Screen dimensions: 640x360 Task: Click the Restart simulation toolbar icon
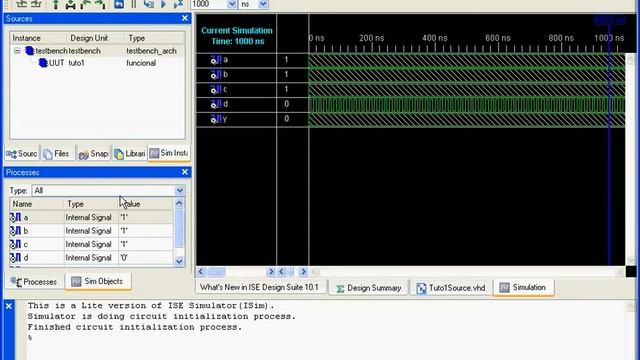pyautogui.click(x=119, y=4)
